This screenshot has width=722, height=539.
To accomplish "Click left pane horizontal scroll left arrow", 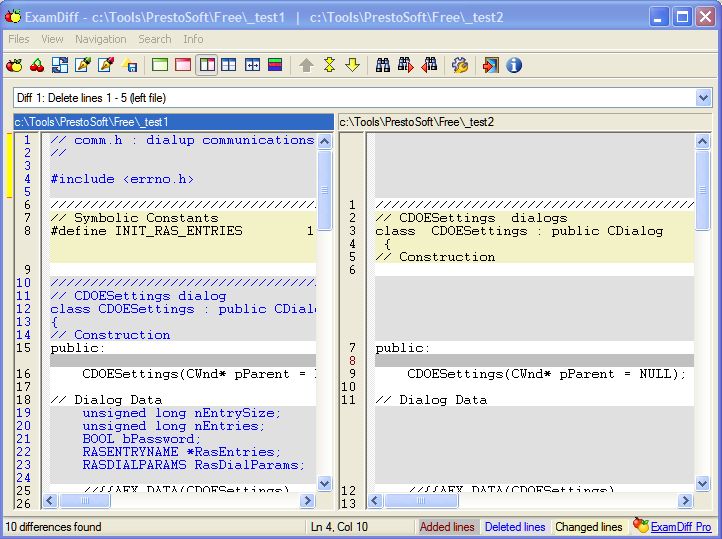I will [50, 500].
